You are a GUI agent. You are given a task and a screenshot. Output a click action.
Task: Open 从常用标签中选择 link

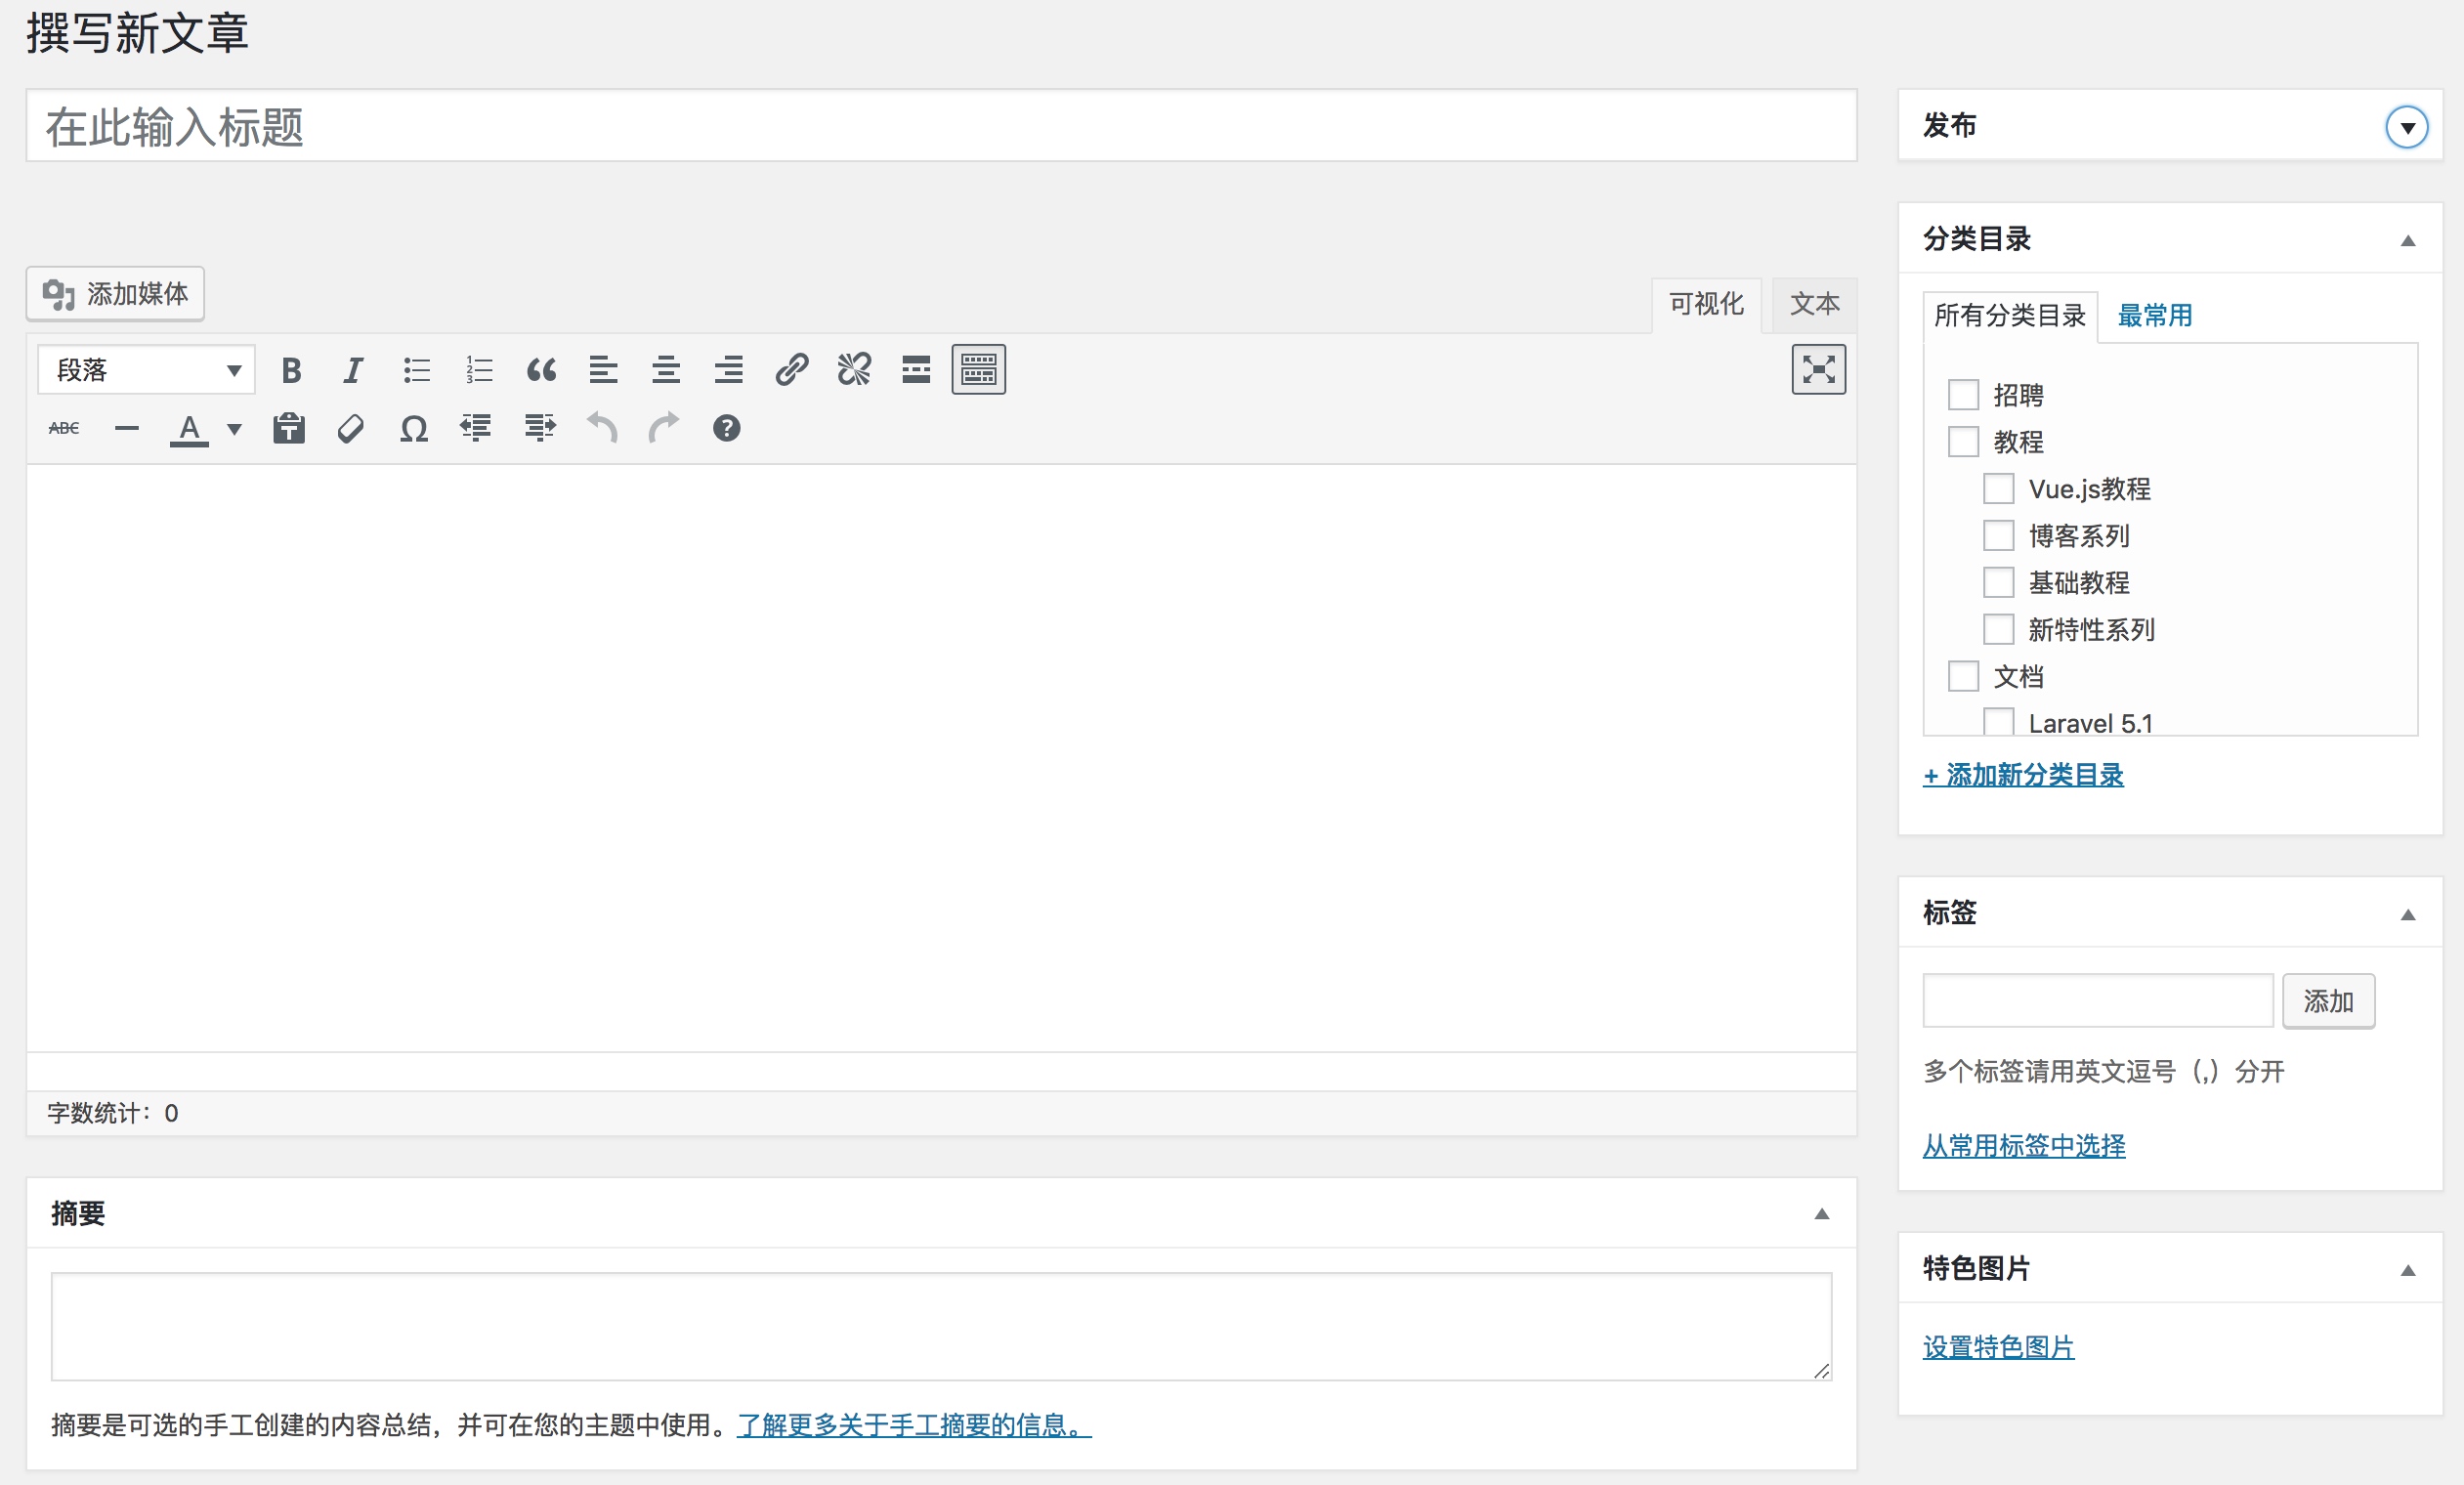click(x=2024, y=1146)
